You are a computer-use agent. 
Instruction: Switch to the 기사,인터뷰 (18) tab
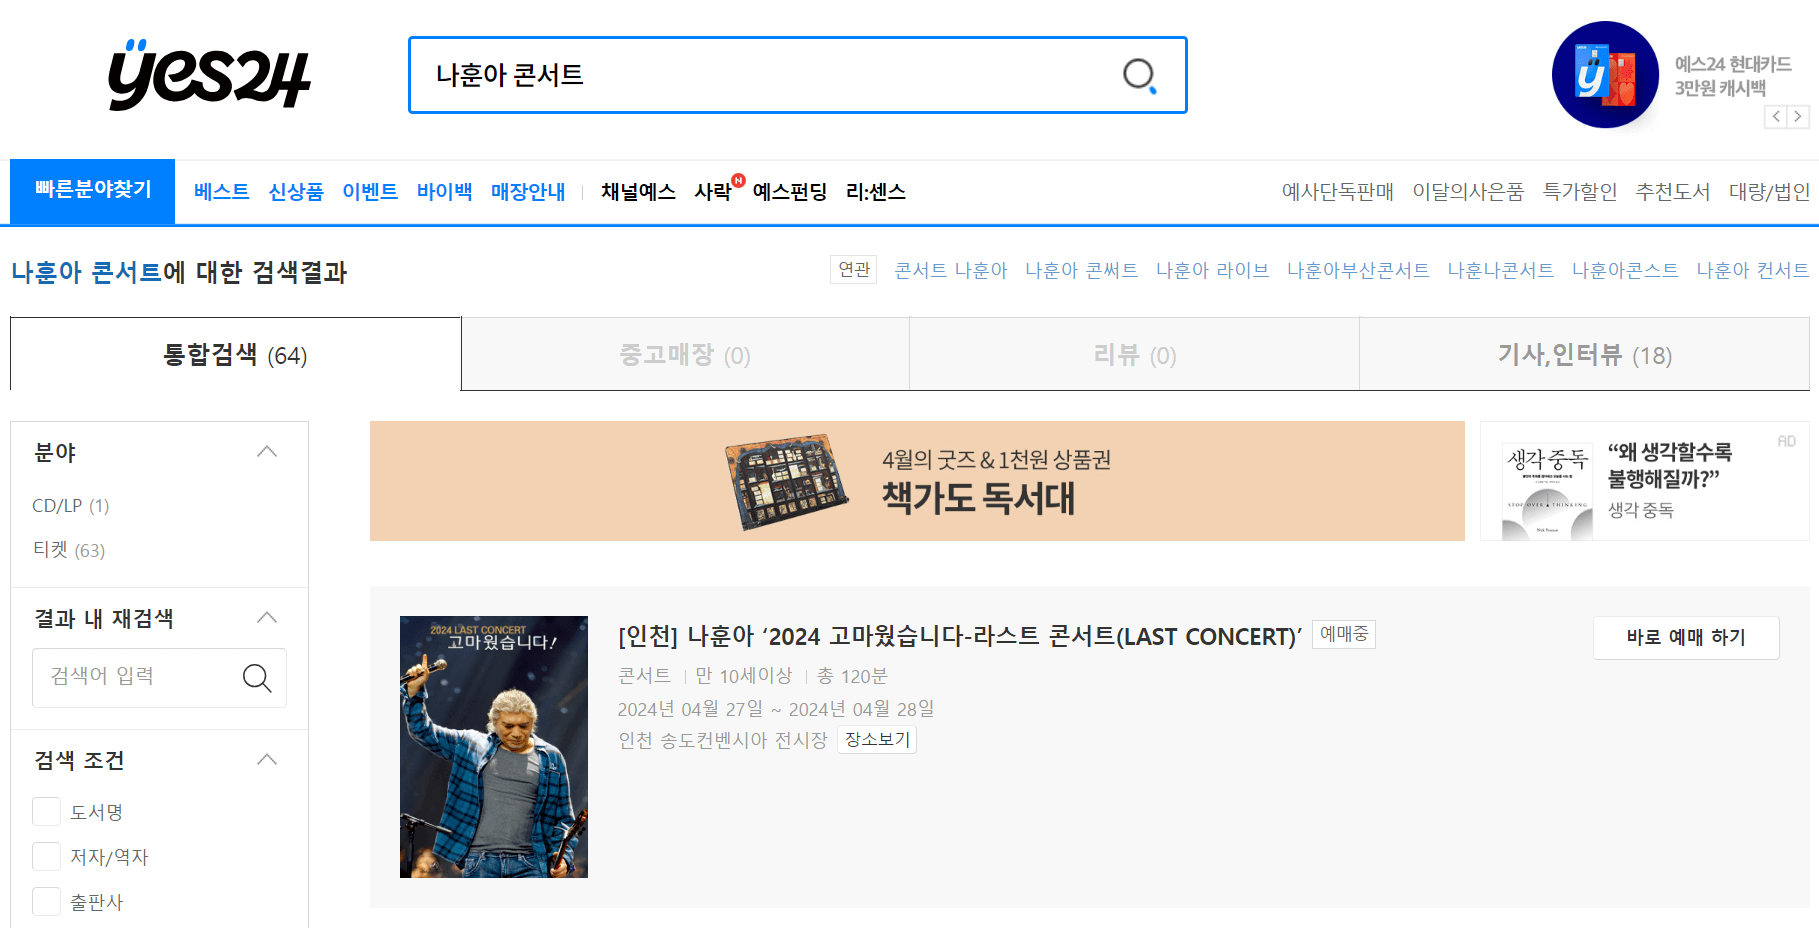coord(1584,354)
